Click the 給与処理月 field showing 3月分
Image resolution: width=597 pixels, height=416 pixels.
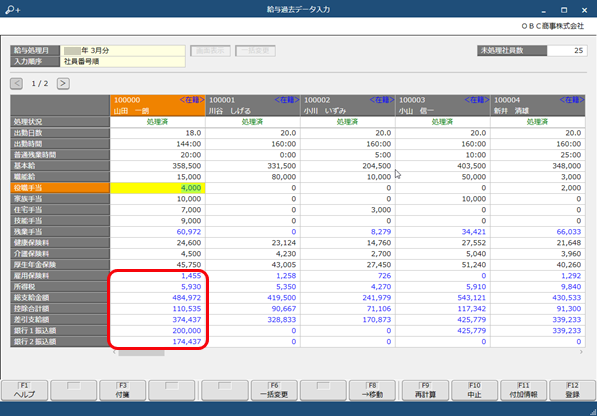point(123,50)
